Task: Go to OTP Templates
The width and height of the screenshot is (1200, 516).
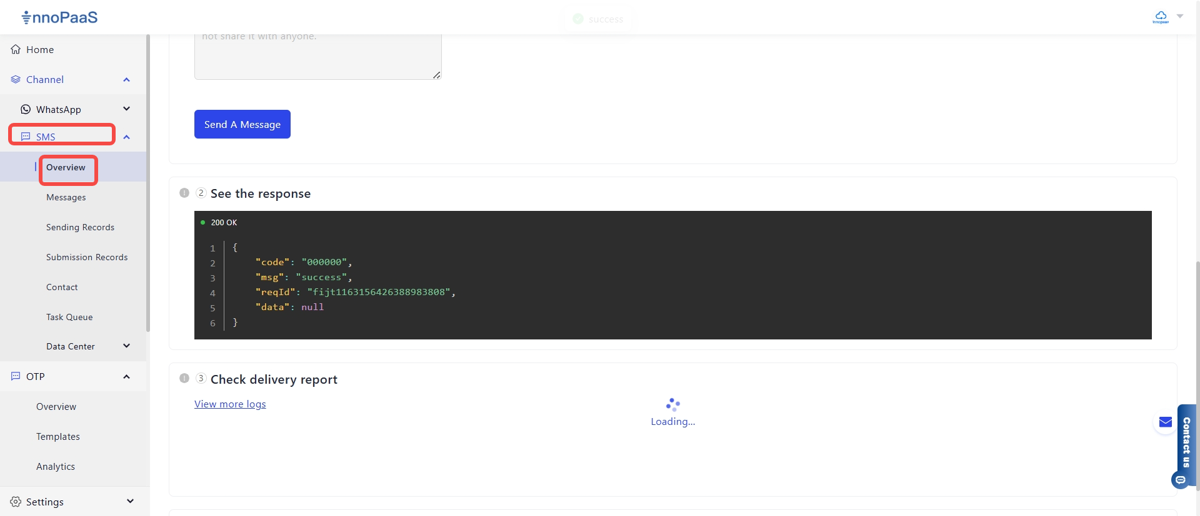Action: click(58, 437)
